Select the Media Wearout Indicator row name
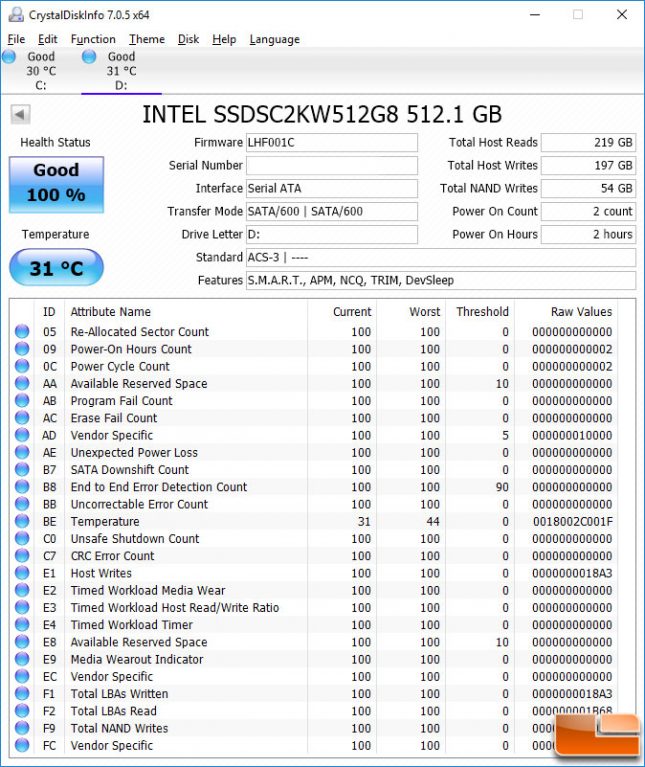This screenshot has height=767, width=645. coord(137,659)
